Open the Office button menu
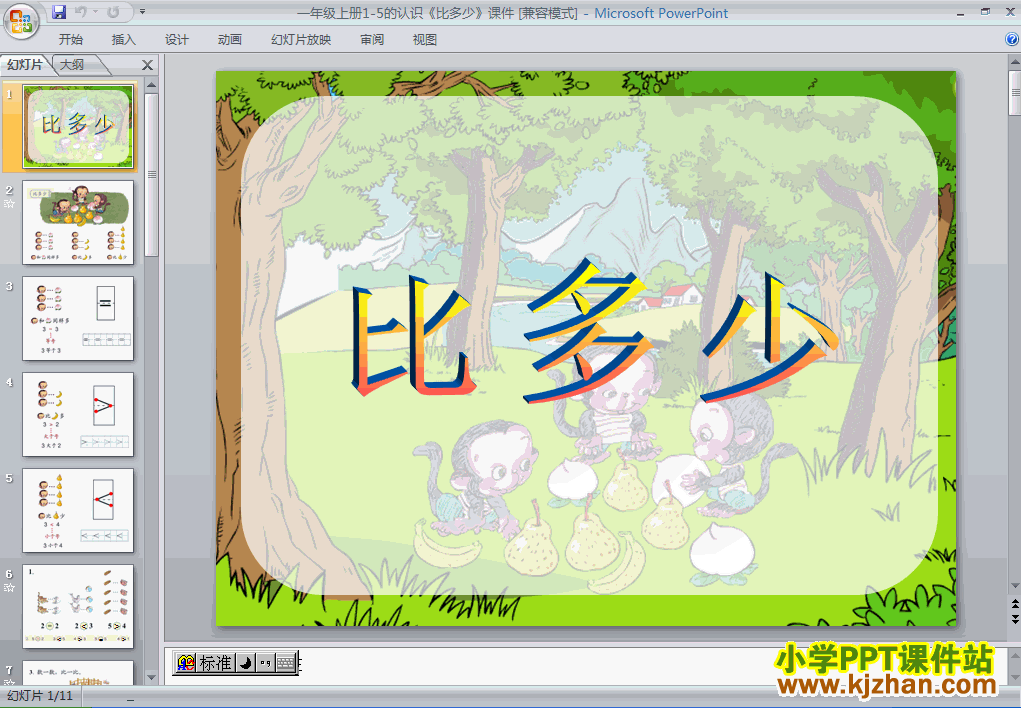The height and width of the screenshot is (708, 1021). (x=21, y=21)
